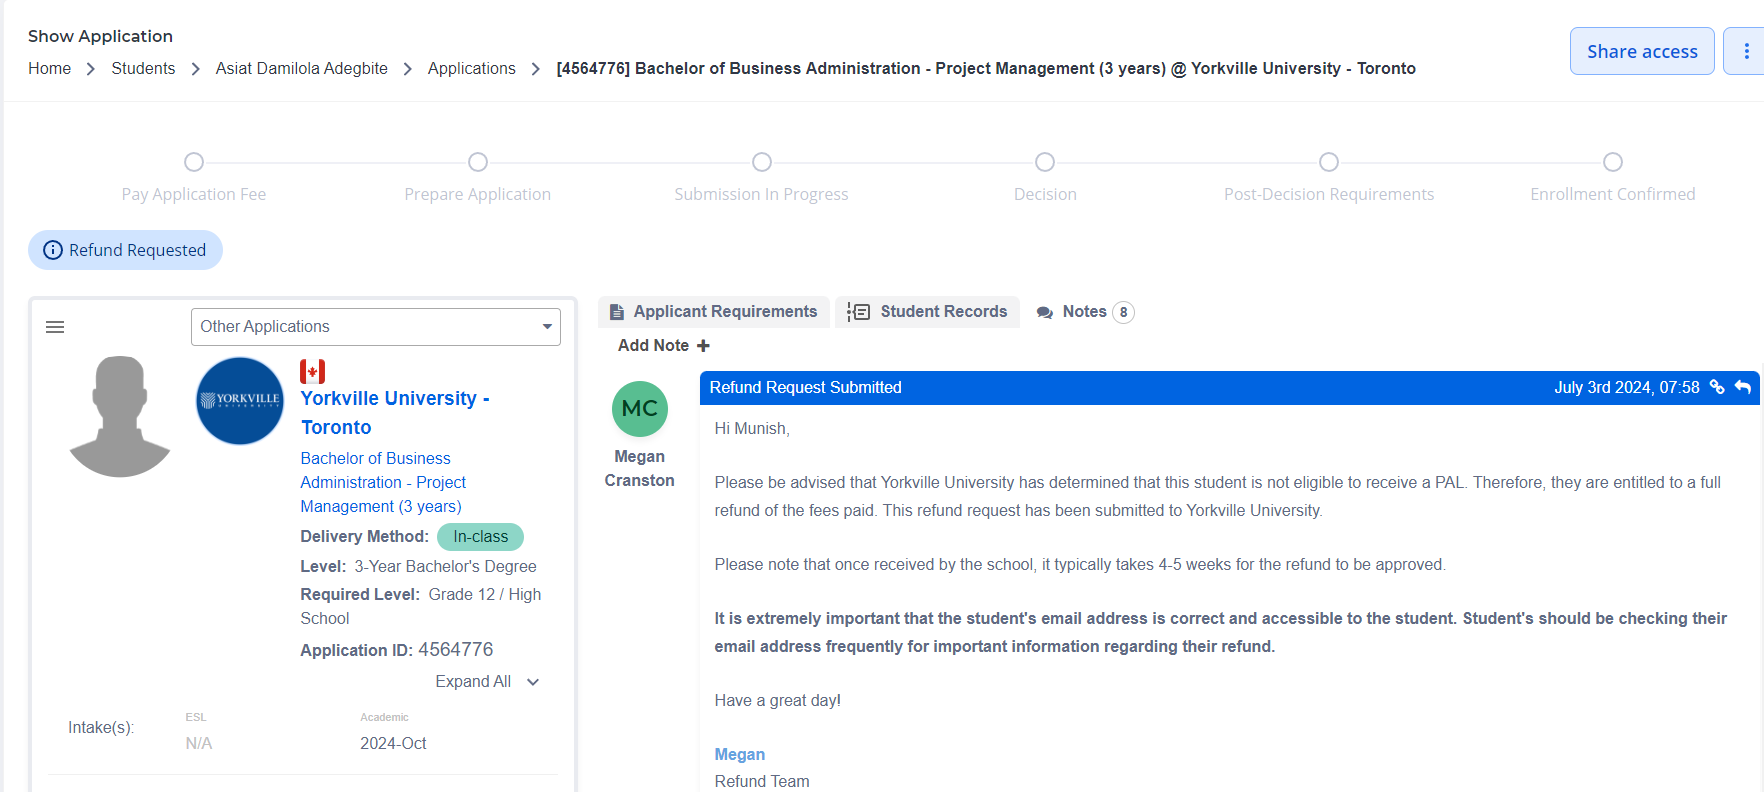This screenshot has width=1764, height=792.
Task: Click the 2024-Oct academic intake value
Action: 393,743
